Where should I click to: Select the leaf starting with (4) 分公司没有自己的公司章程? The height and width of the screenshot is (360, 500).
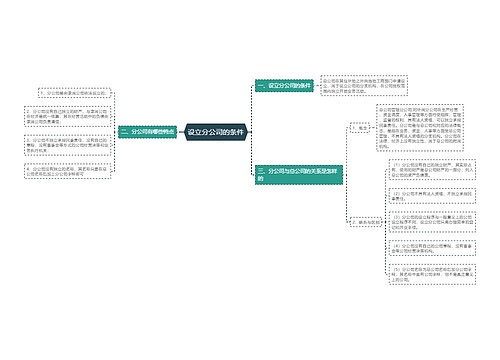[x=432, y=248]
